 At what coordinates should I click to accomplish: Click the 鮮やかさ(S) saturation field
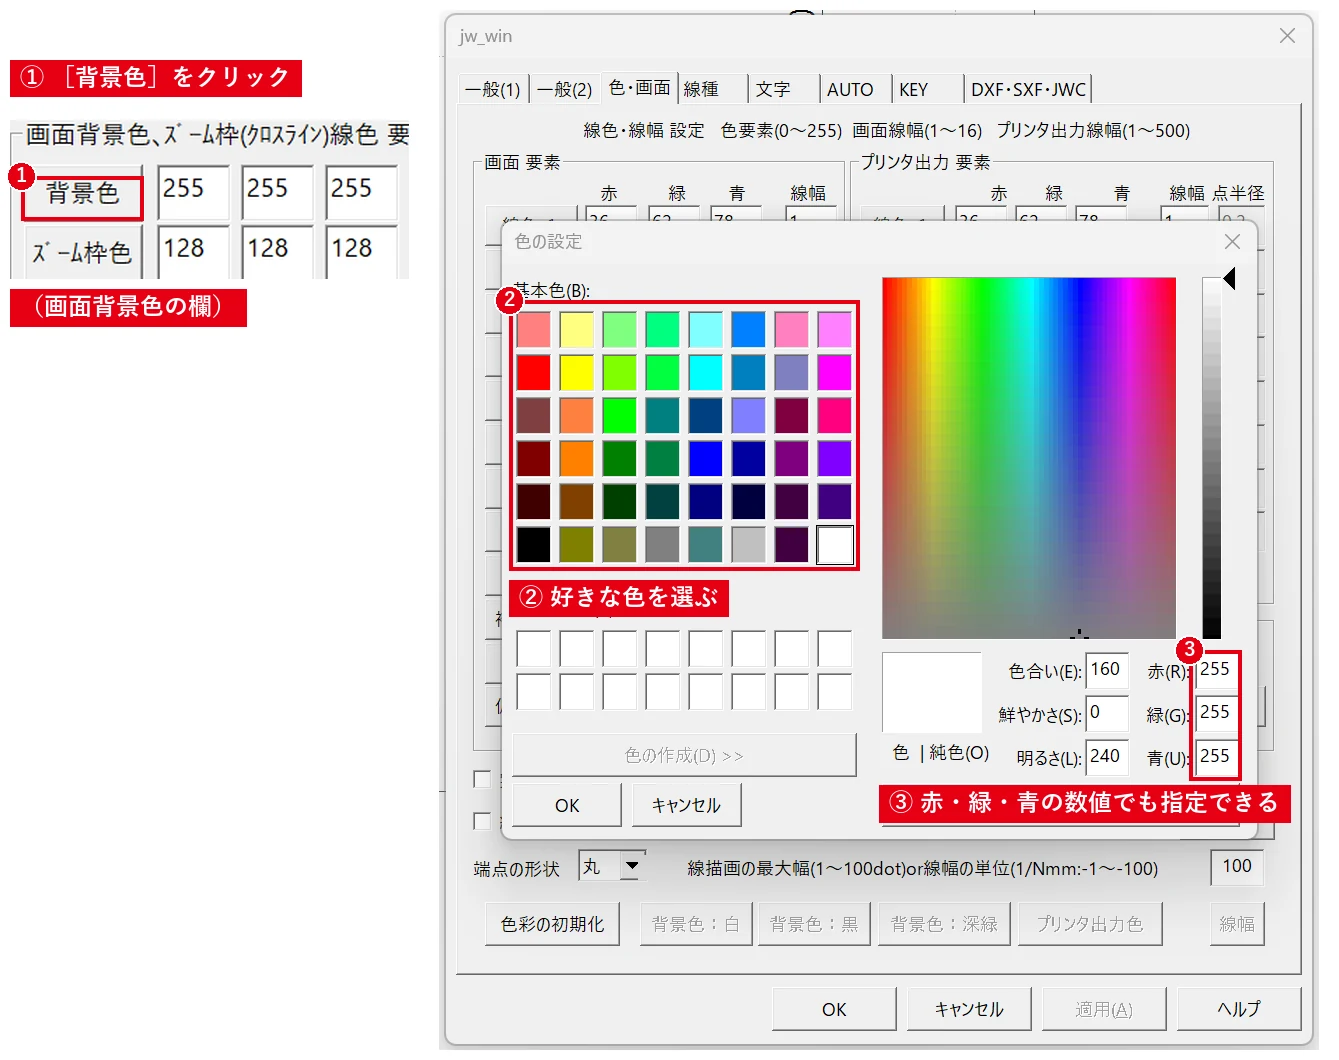point(1107,713)
